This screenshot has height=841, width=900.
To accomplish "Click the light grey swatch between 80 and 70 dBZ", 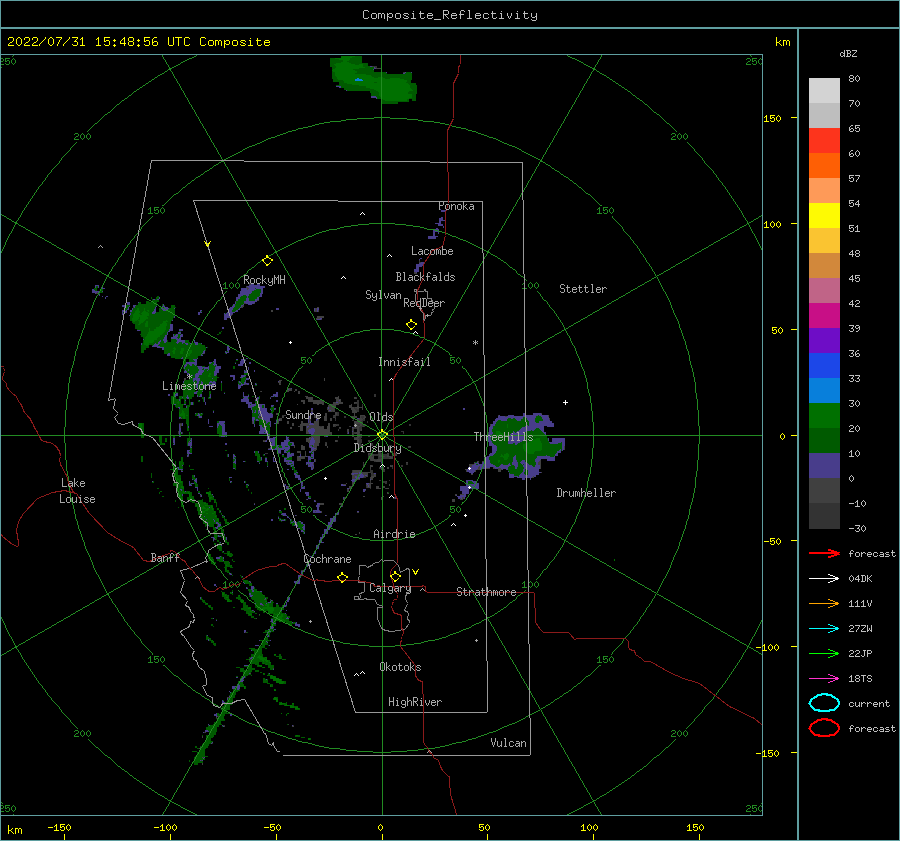I will pyautogui.click(x=824, y=91).
